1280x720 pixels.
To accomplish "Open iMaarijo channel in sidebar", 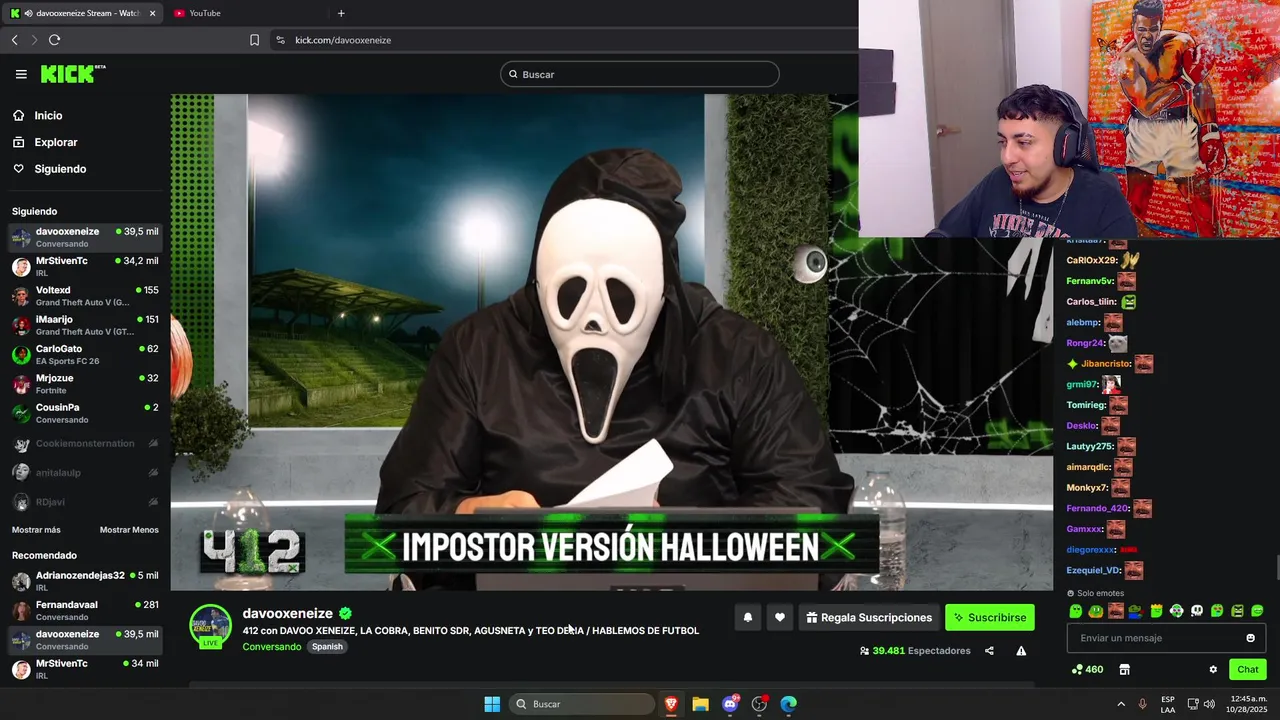I will 85,325.
